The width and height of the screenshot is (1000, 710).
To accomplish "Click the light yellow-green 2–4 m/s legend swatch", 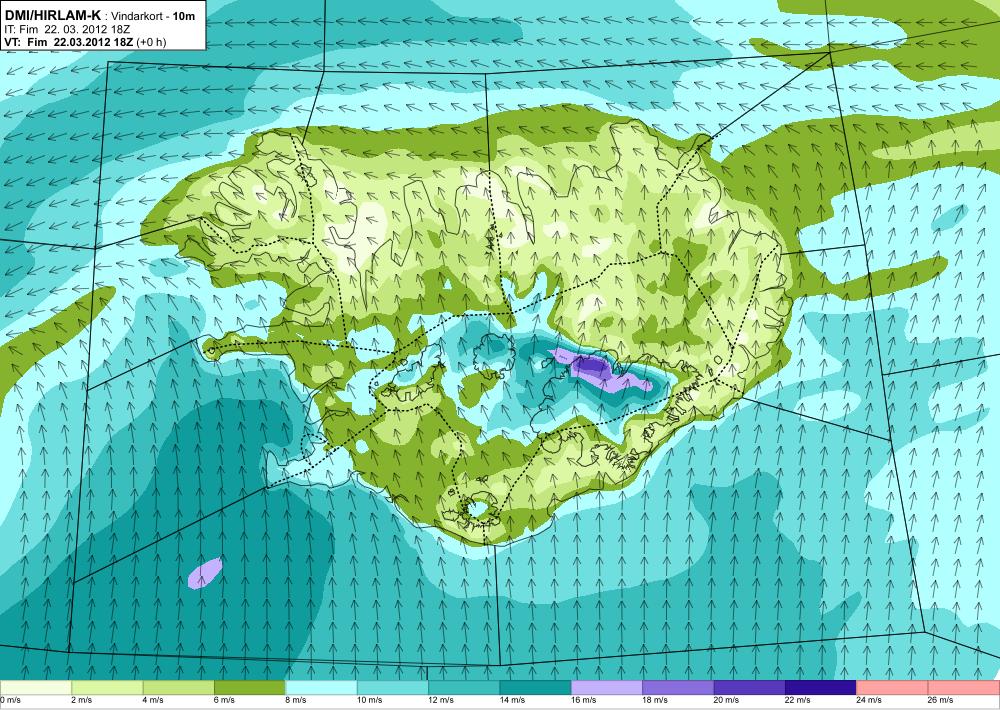I will [x=107, y=688].
